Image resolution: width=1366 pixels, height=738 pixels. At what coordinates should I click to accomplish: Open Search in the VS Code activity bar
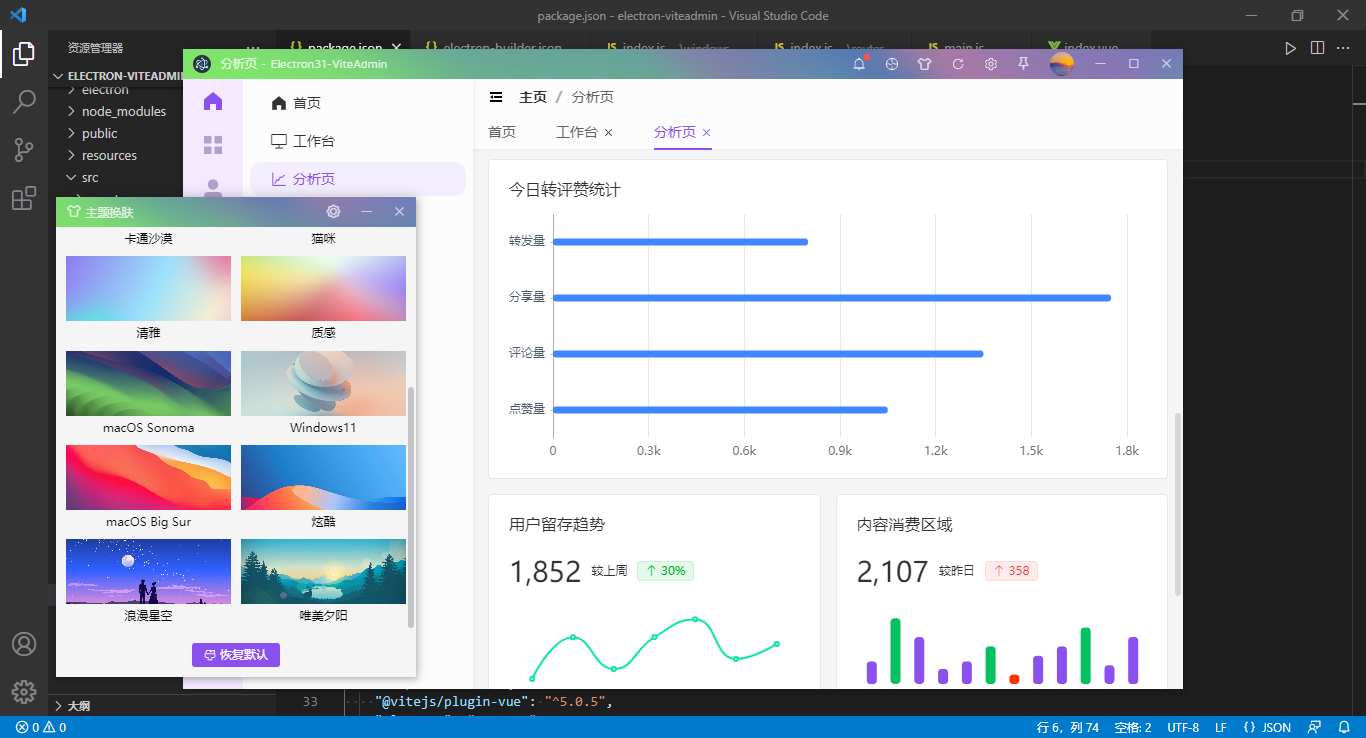point(22,101)
